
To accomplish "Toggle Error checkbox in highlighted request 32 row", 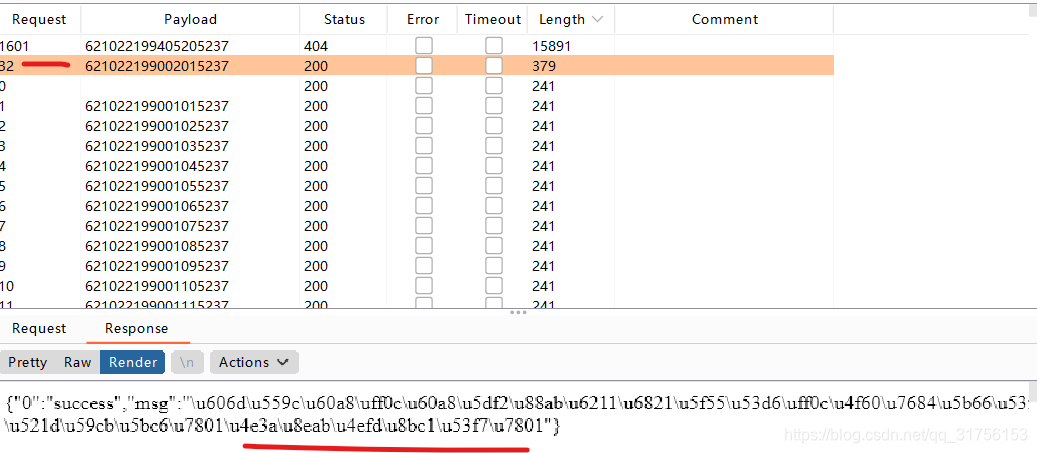I will coord(423,65).
